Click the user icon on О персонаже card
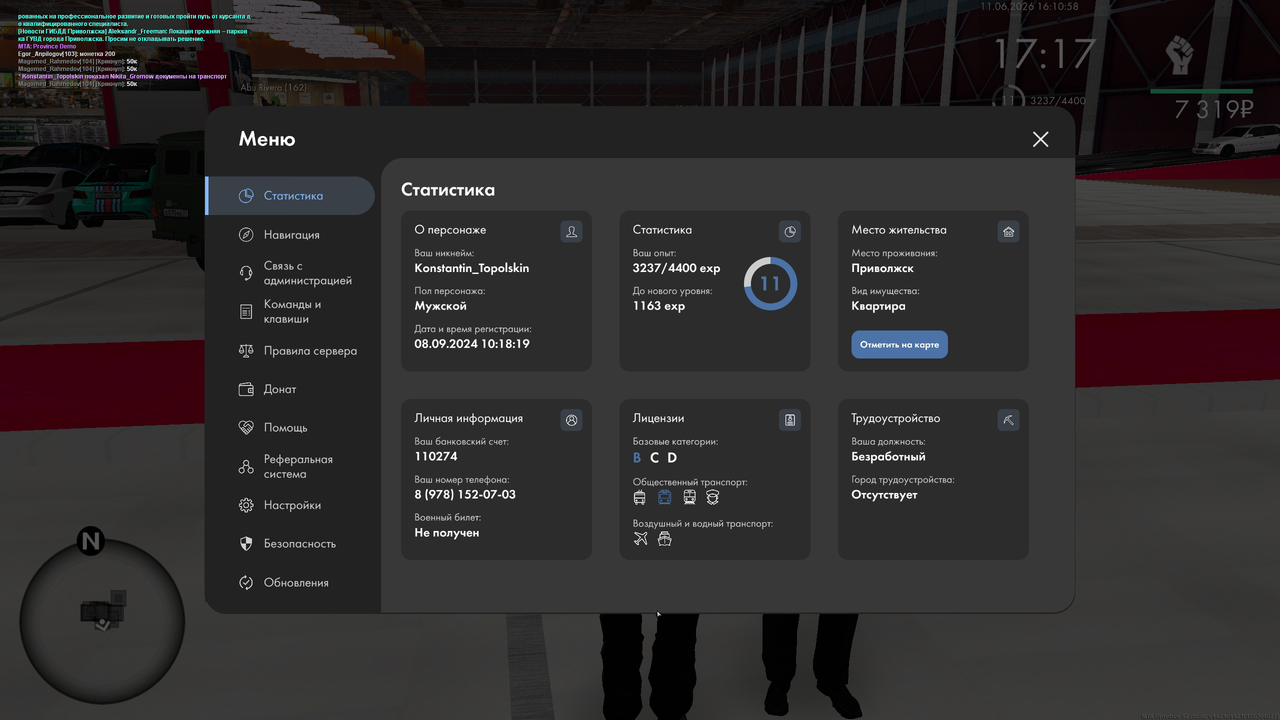Image resolution: width=1280 pixels, height=720 pixels. (x=571, y=232)
